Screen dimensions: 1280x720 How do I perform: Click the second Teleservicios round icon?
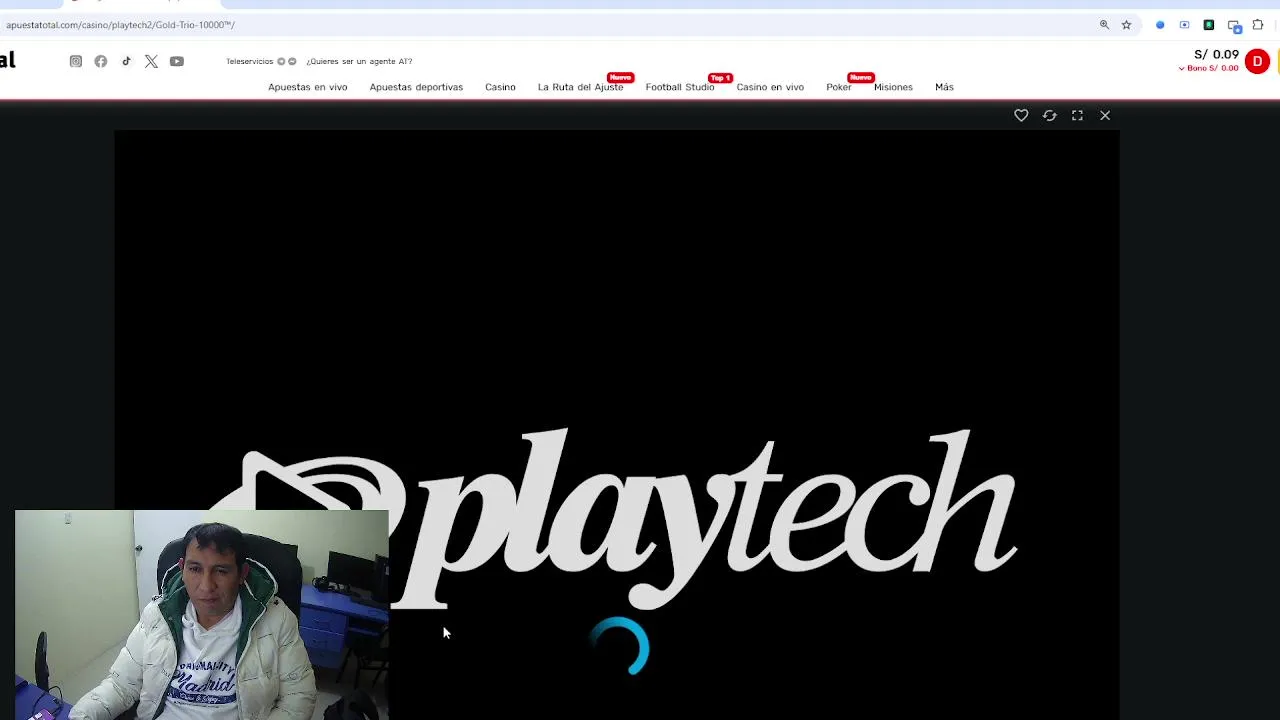pos(292,62)
